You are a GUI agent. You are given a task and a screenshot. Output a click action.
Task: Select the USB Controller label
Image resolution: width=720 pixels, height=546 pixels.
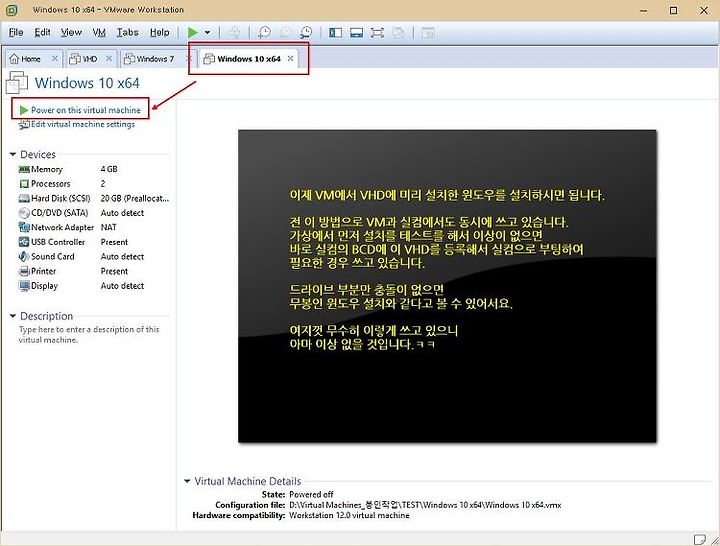pos(58,242)
